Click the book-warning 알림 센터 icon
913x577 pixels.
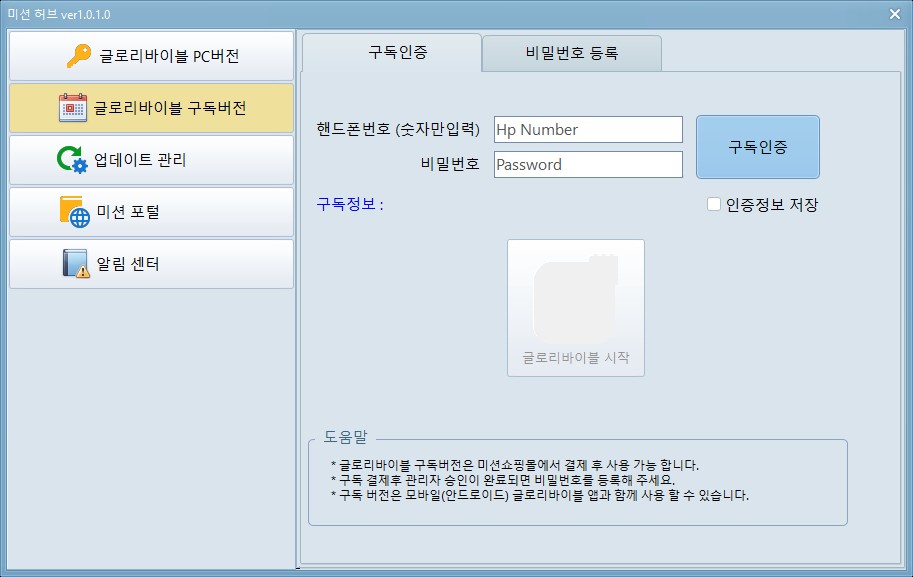pyautogui.click(x=76, y=264)
